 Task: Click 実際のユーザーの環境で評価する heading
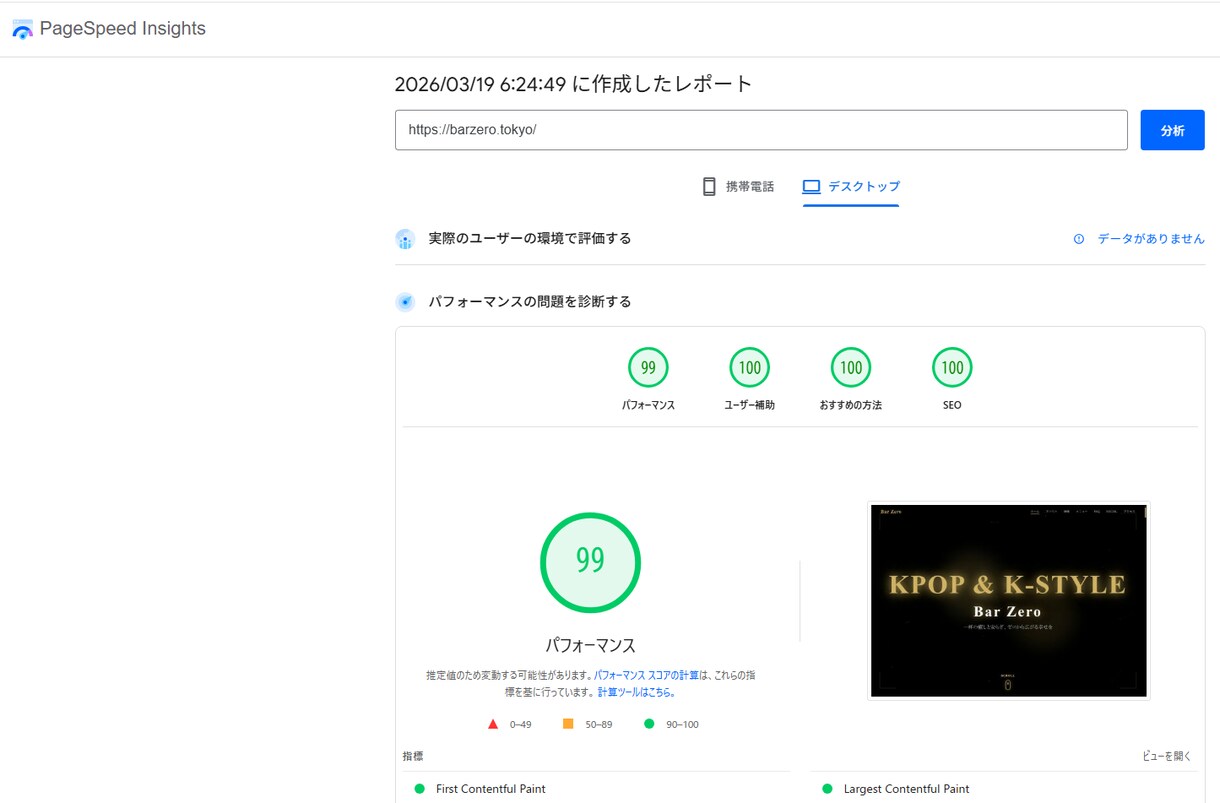click(x=530, y=238)
